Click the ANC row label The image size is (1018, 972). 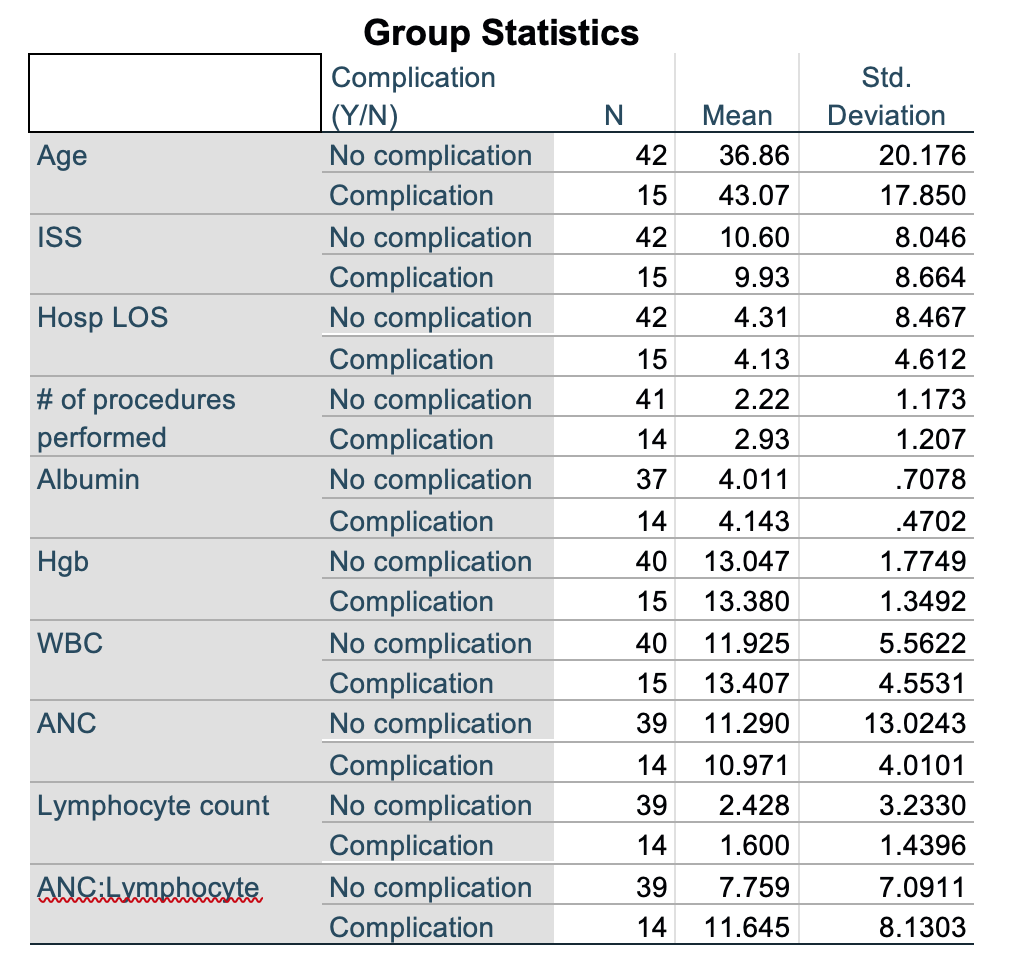67,723
